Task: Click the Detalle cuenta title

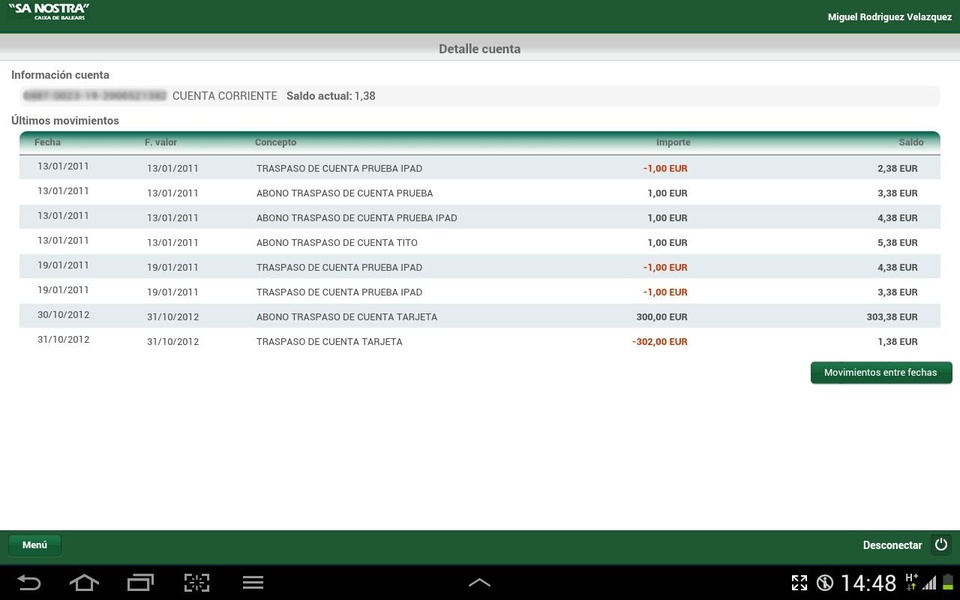Action: click(479, 49)
